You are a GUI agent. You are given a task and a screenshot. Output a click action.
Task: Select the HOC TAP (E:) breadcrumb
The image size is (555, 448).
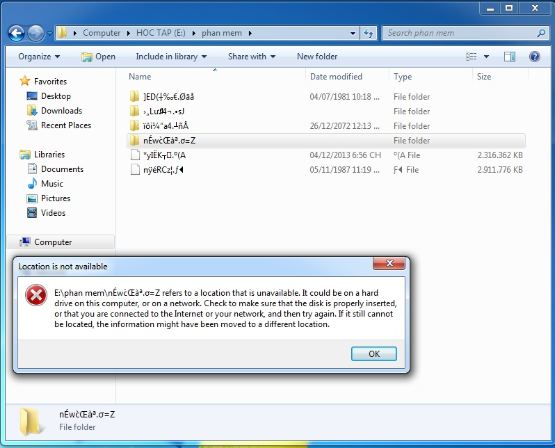[161, 33]
